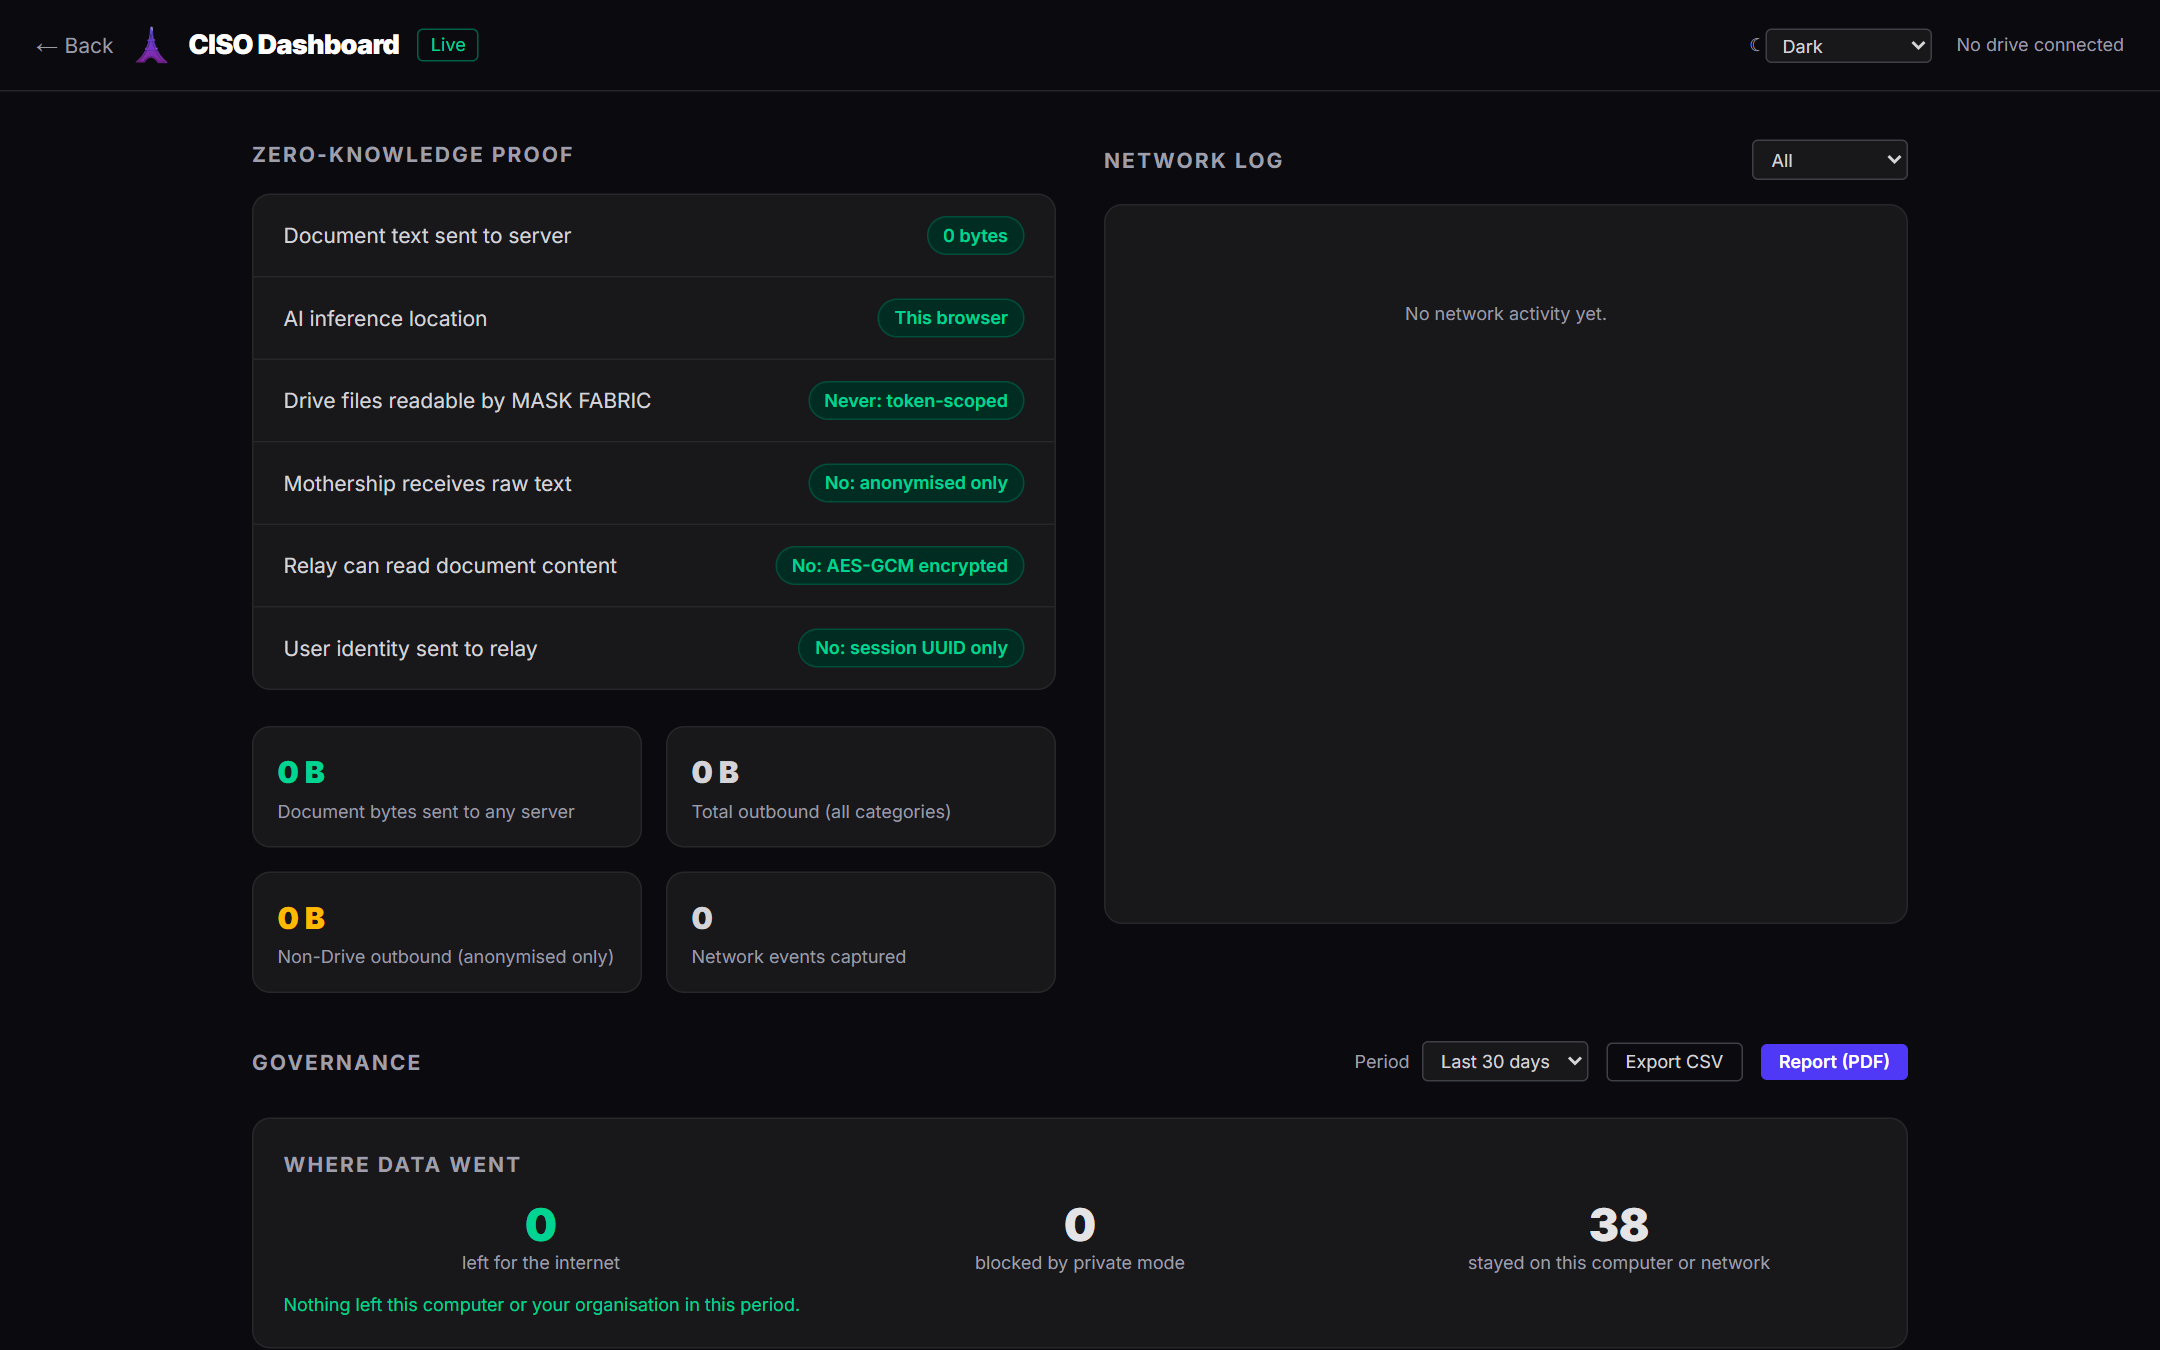The width and height of the screenshot is (2160, 1350).
Task: Click Document text sent to server row label
Action: click(427, 236)
